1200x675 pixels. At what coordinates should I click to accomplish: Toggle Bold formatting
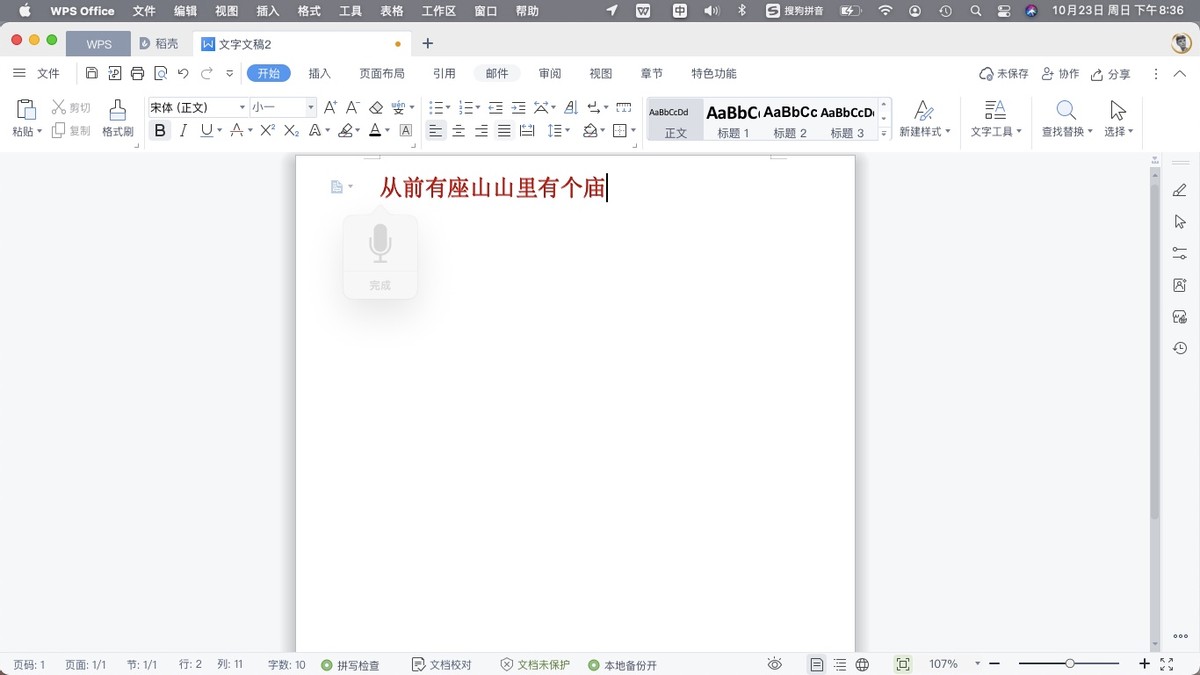[160, 131]
